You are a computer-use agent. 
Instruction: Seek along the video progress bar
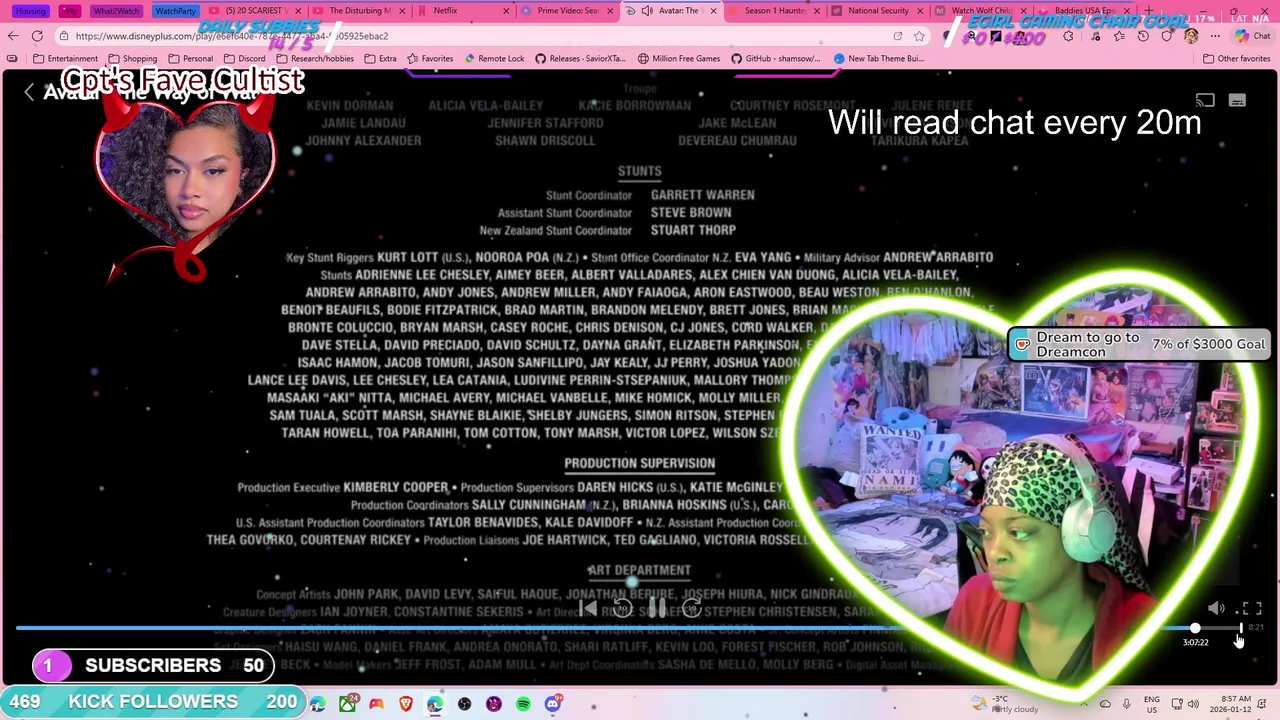[x=628, y=628]
